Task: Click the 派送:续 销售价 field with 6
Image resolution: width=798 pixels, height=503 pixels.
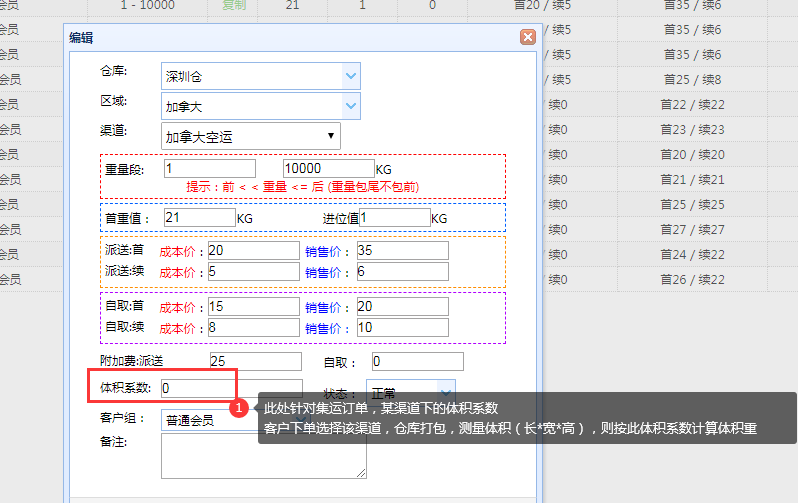Action: pos(403,271)
